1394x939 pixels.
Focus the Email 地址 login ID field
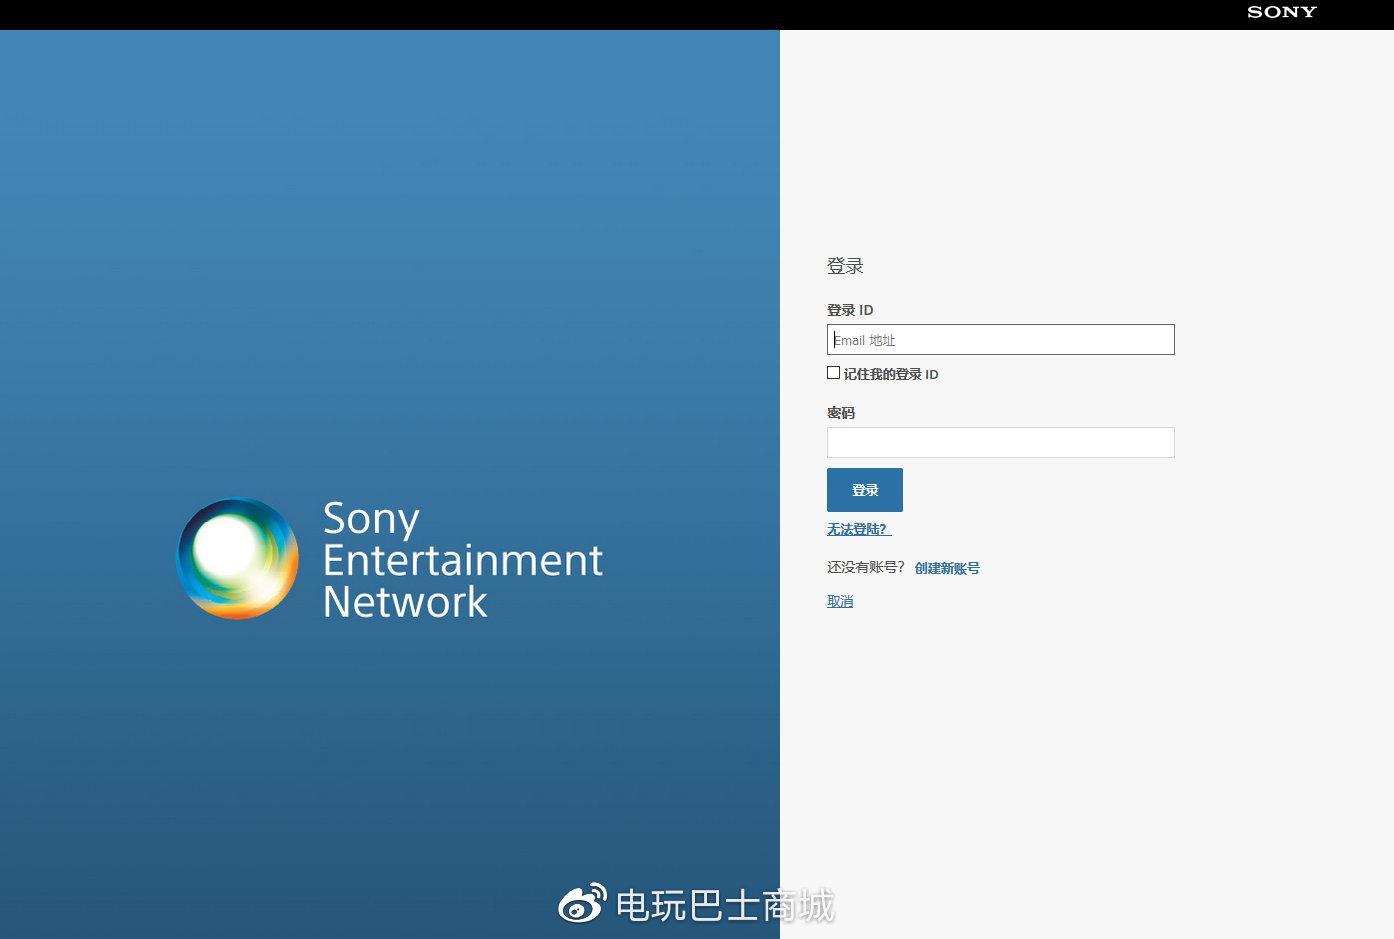pyautogui.click(x=1000, y=340)
